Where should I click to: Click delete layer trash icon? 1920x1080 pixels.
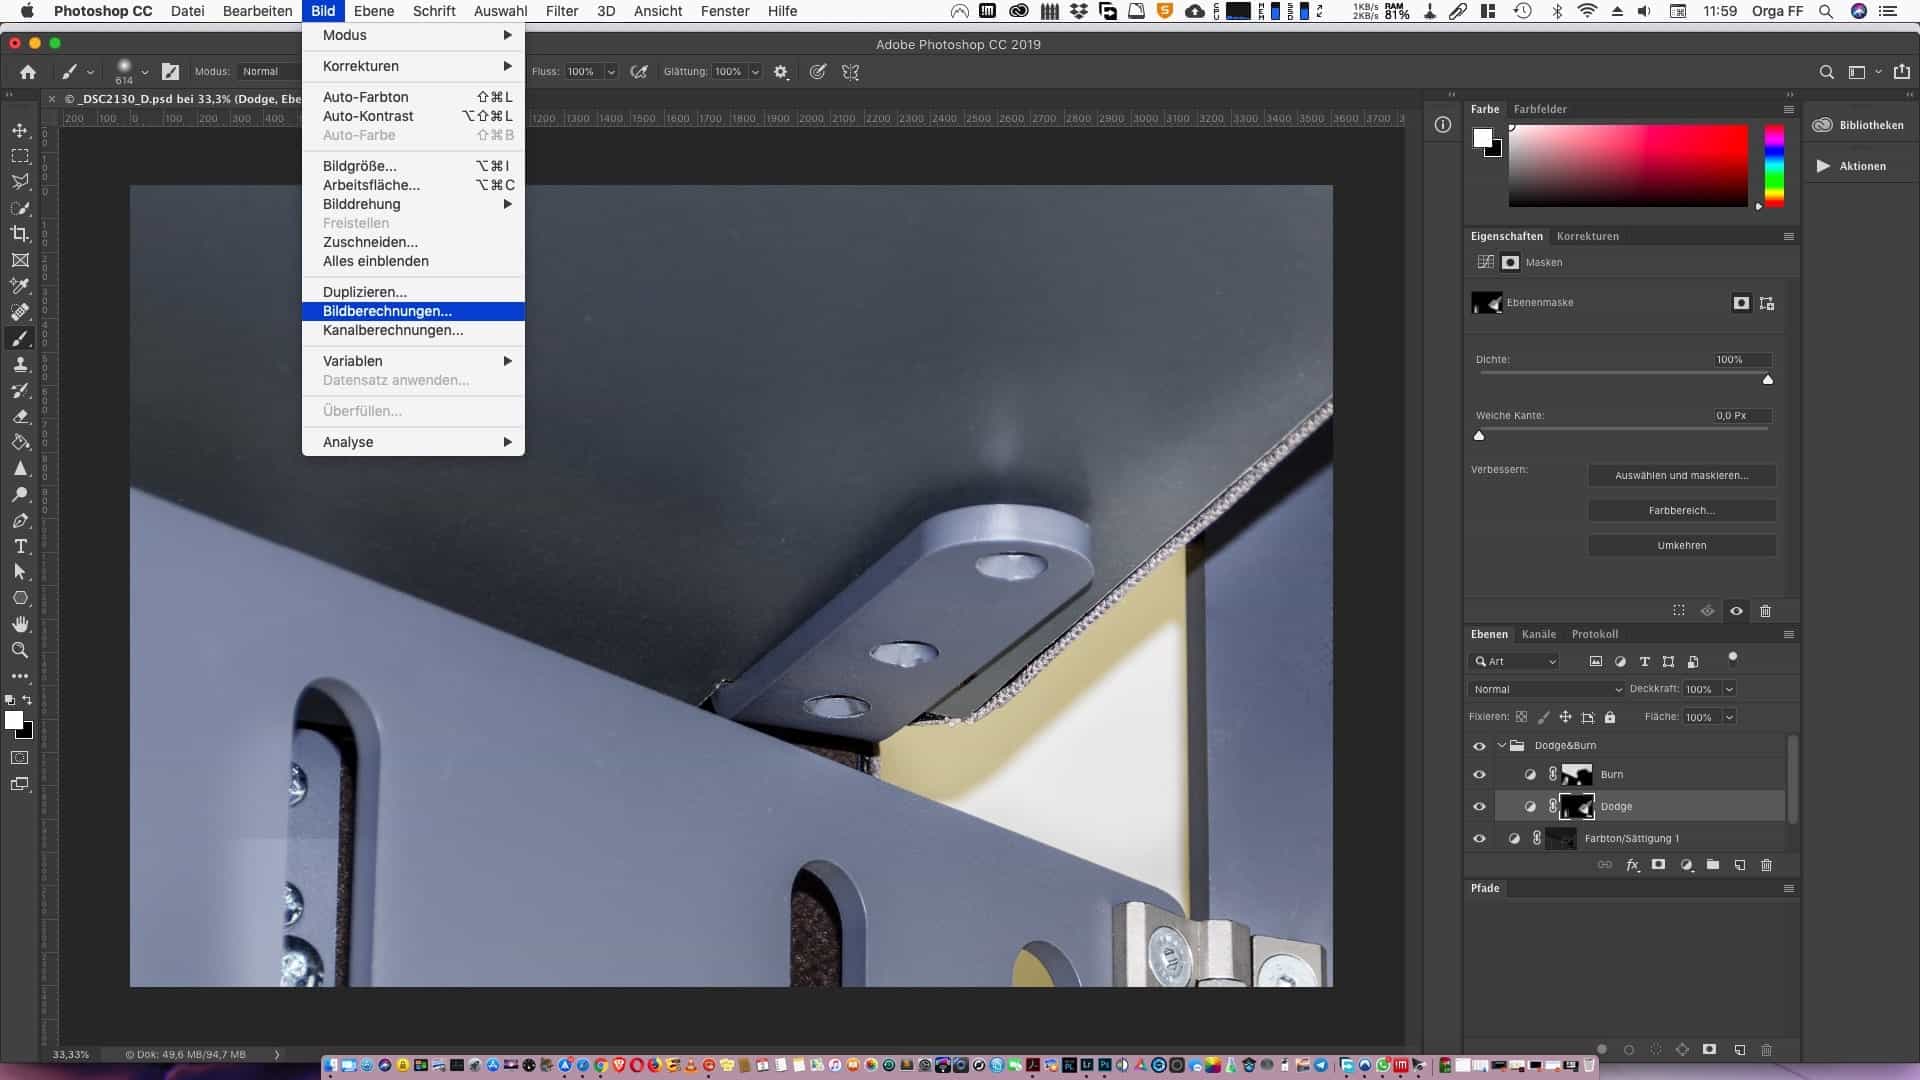coord(1766,865)
